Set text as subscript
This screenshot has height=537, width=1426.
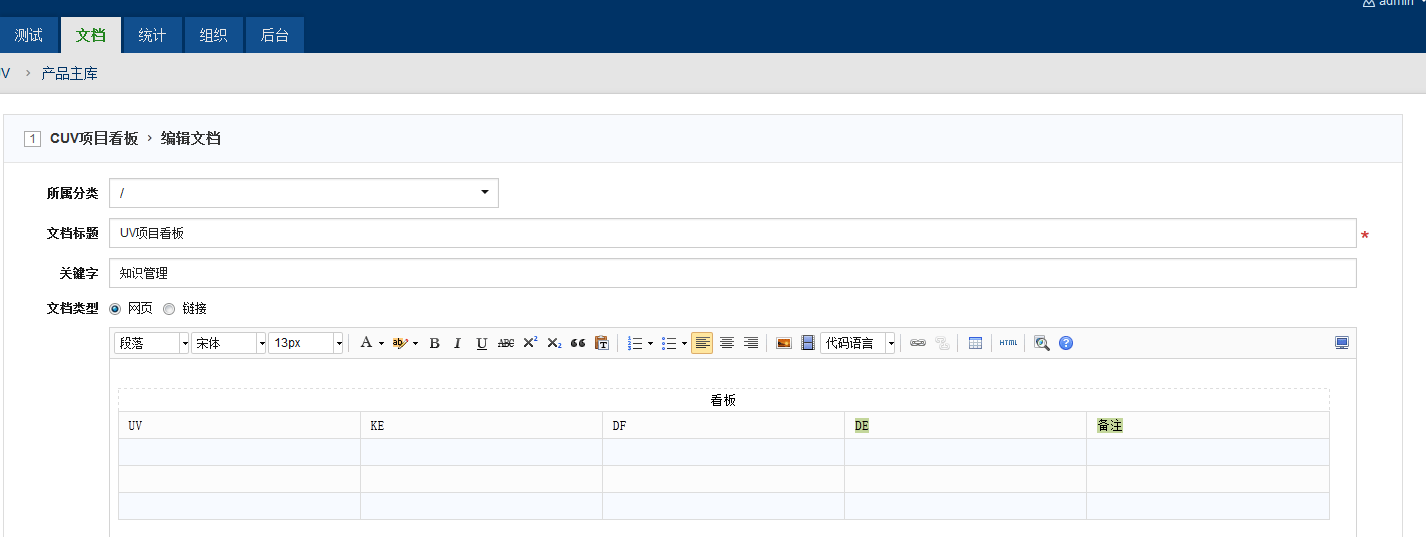(554, 343)
